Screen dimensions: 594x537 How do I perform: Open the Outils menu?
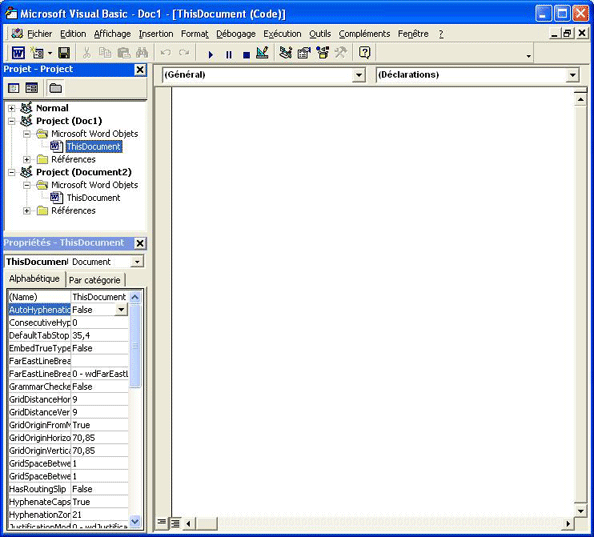(x=320, y=34)
